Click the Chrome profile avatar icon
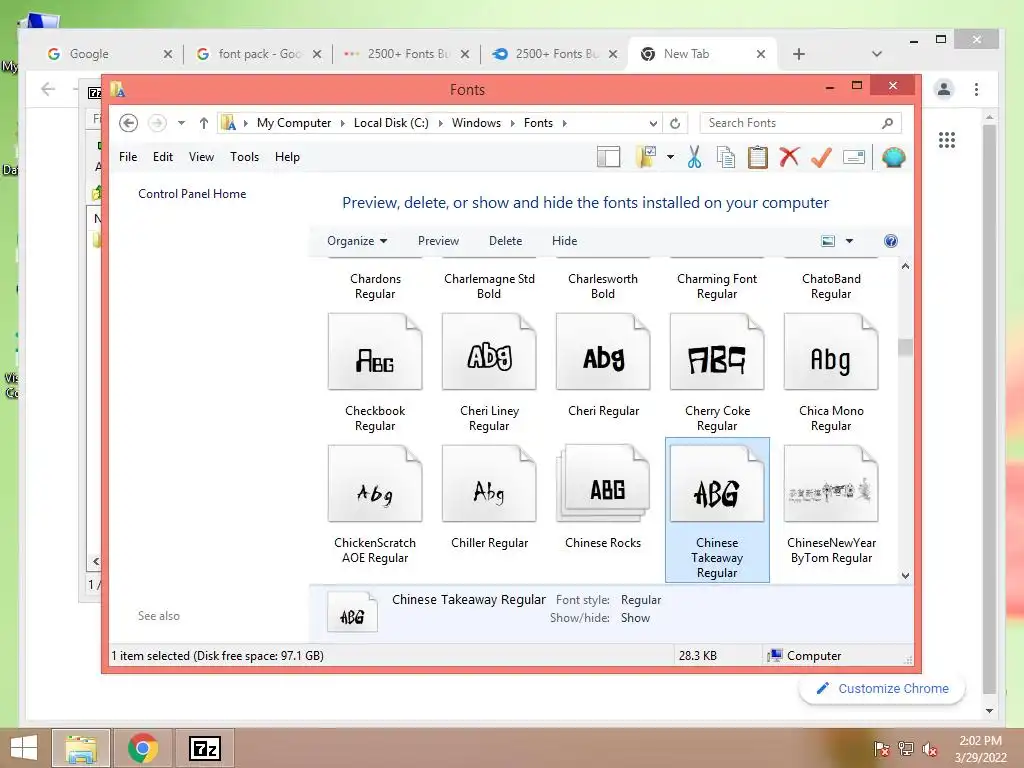The width and height of the screenshot is (1024, 768). 944,89
